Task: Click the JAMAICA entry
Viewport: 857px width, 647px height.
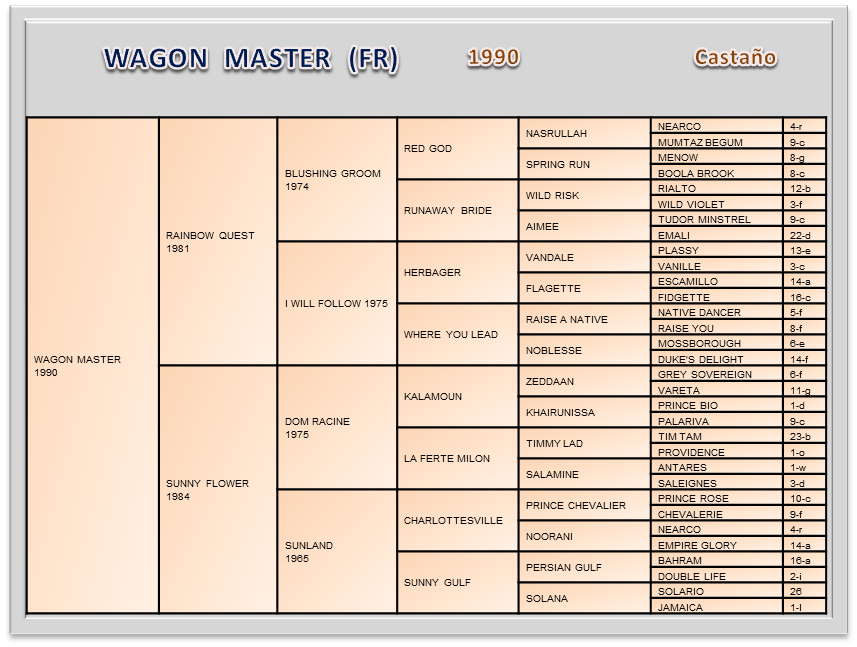Action: point(716,607)
